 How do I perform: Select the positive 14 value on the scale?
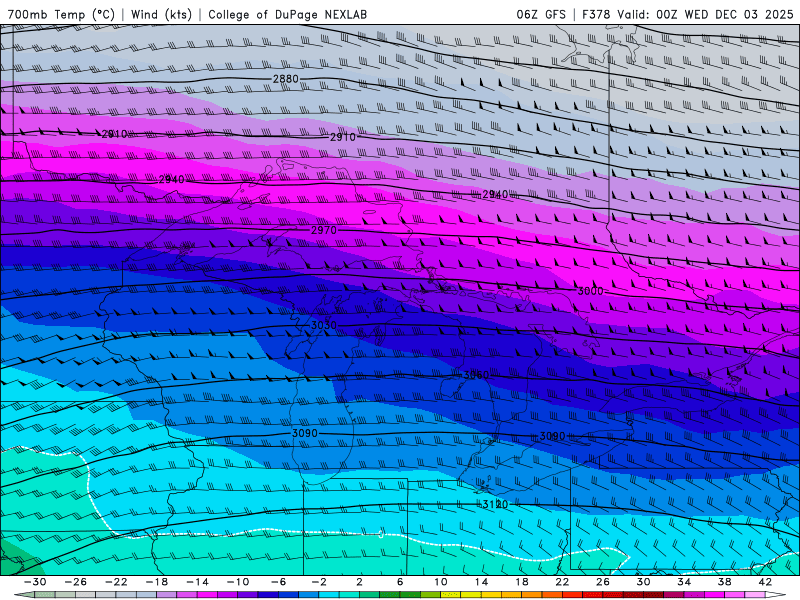tap(482, 582)
